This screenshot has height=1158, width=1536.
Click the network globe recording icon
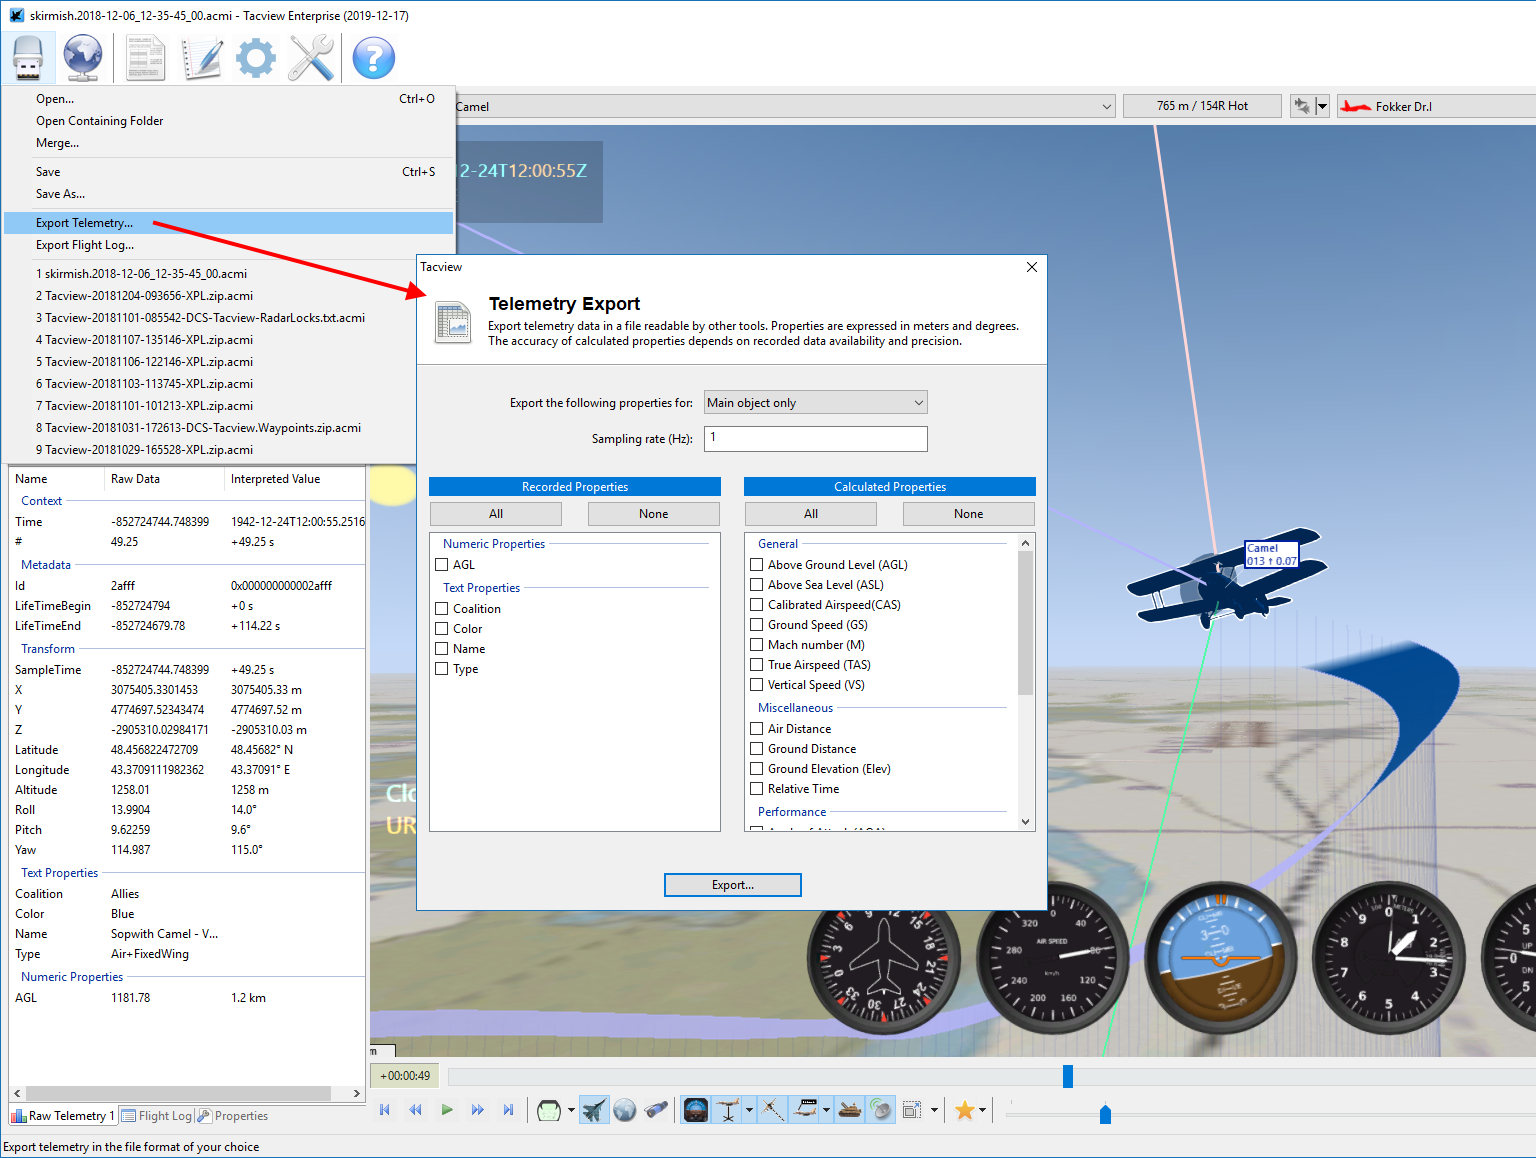(x=83, y=58)
